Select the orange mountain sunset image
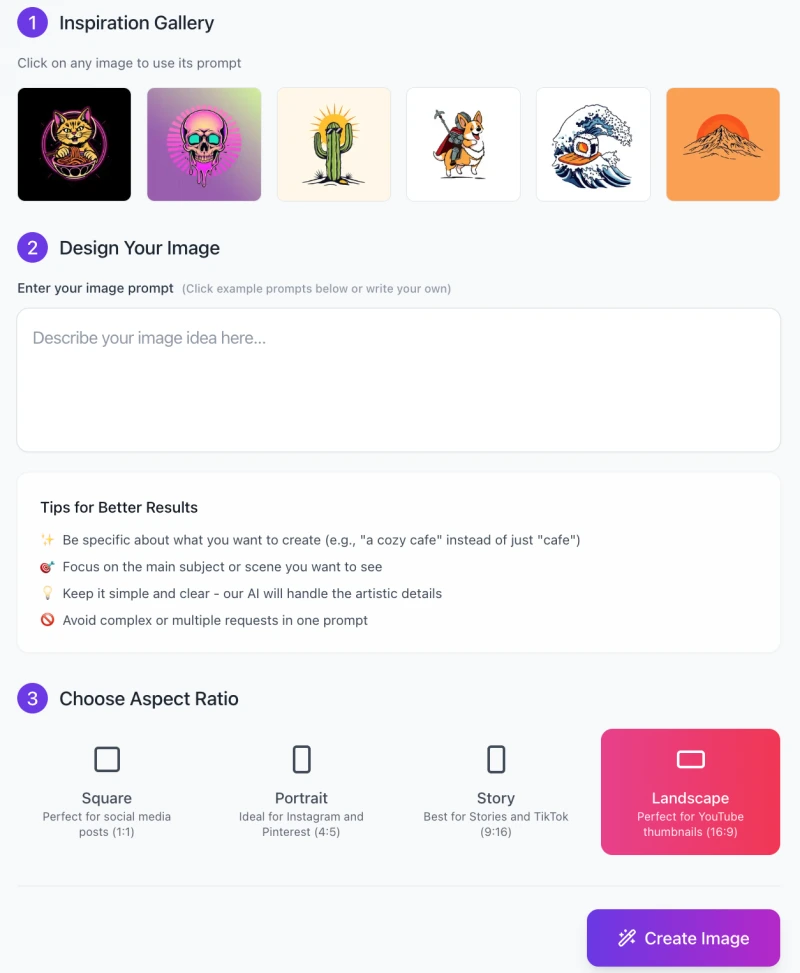 click(x=723, y=144)
